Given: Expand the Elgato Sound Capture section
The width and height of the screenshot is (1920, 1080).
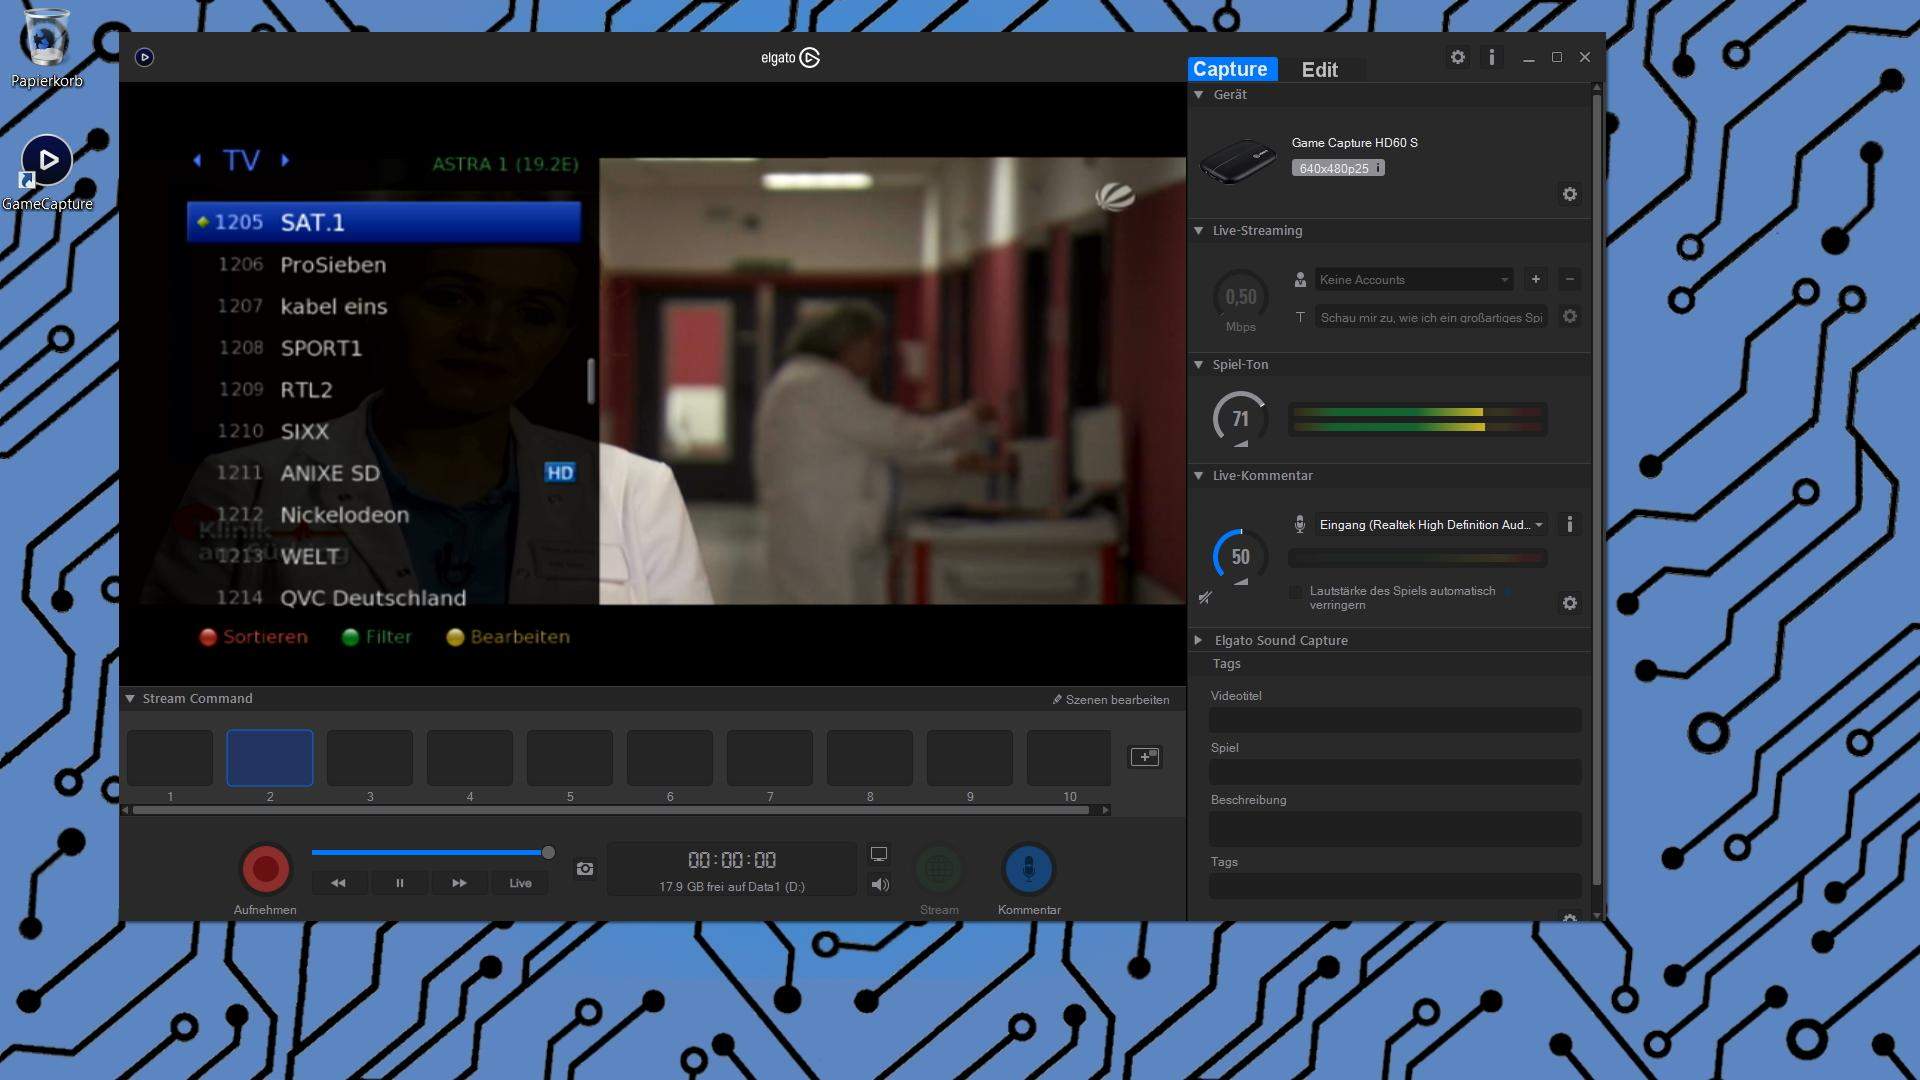Looking at the screenshot, I should 1197,640.
